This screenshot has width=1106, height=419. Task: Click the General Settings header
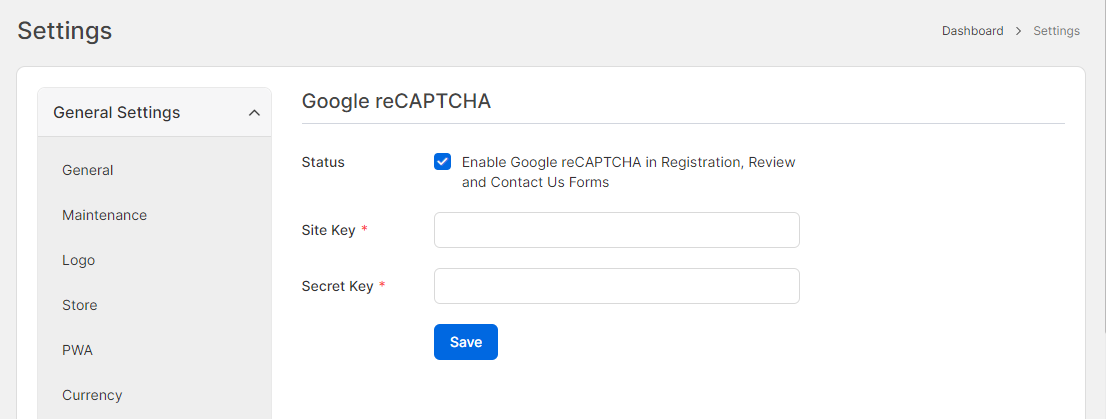click(154, 112)
